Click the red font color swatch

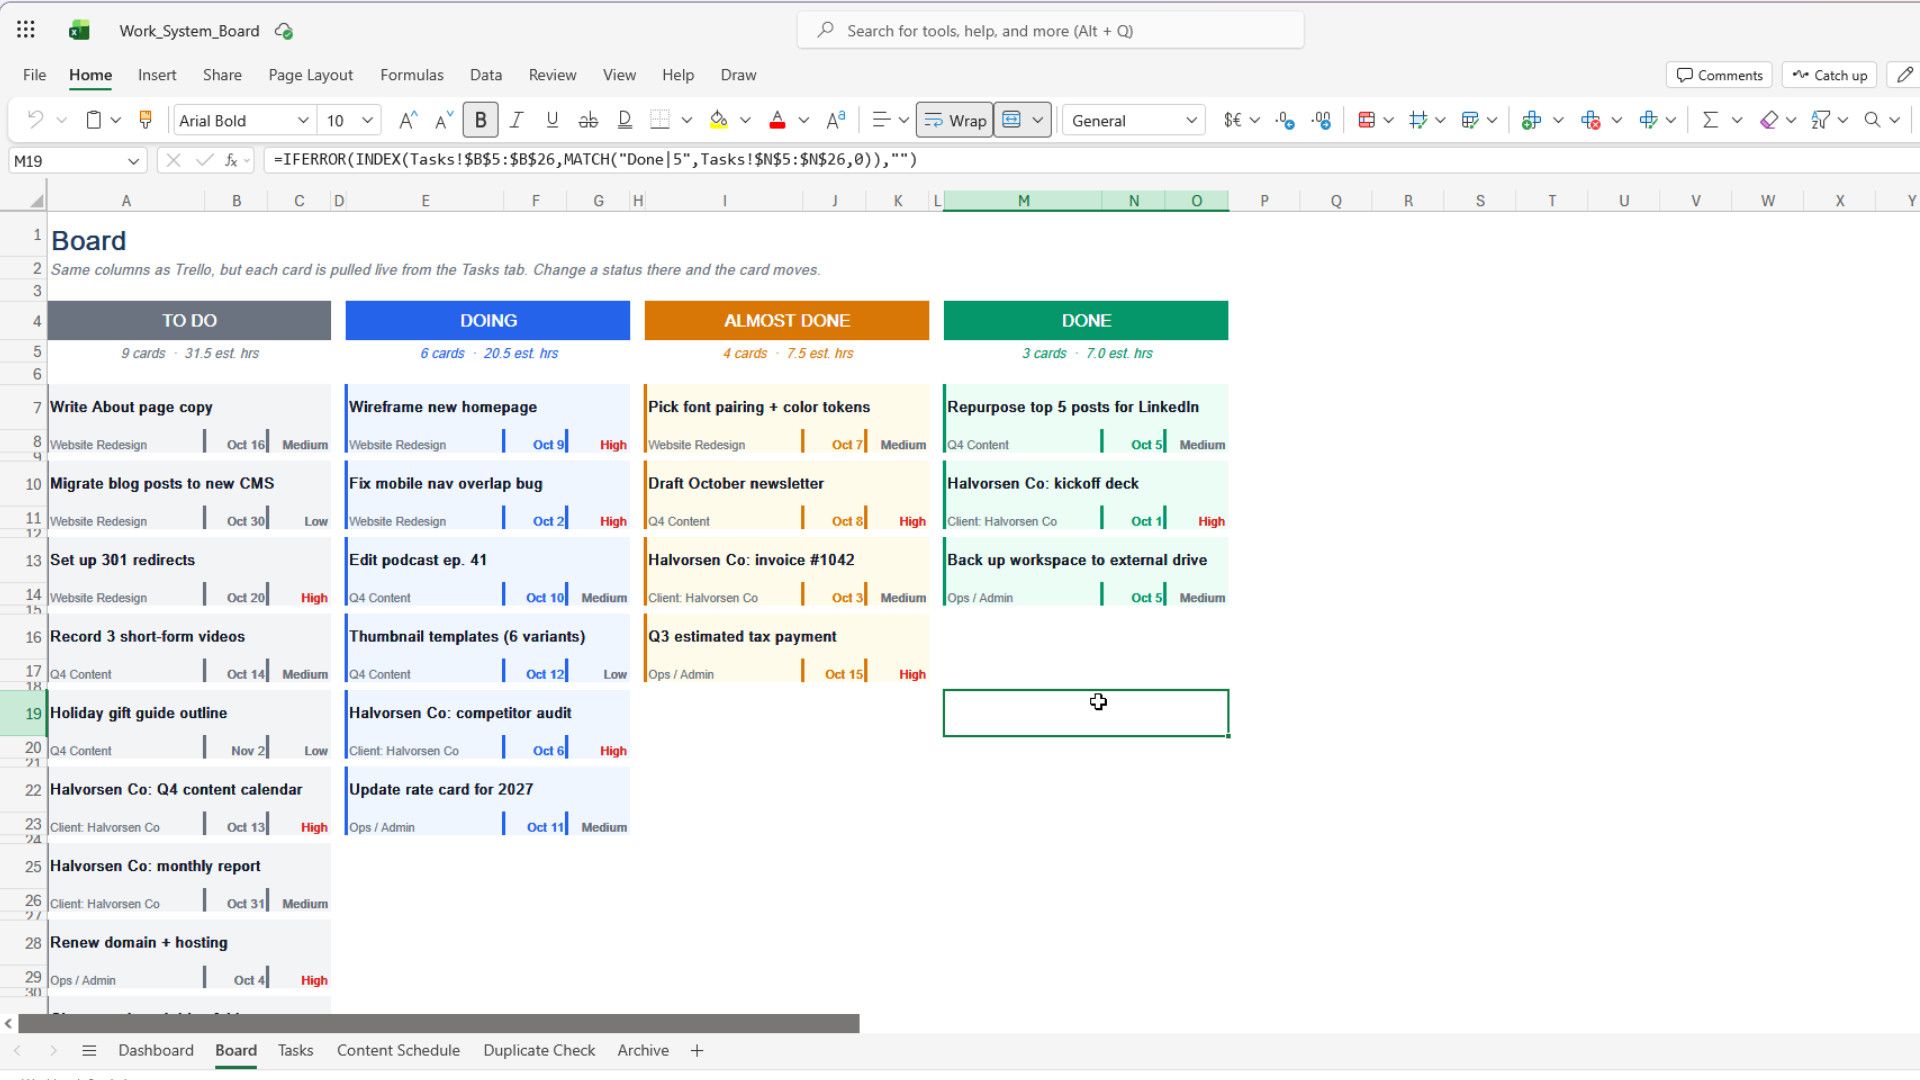pos(777,120)
